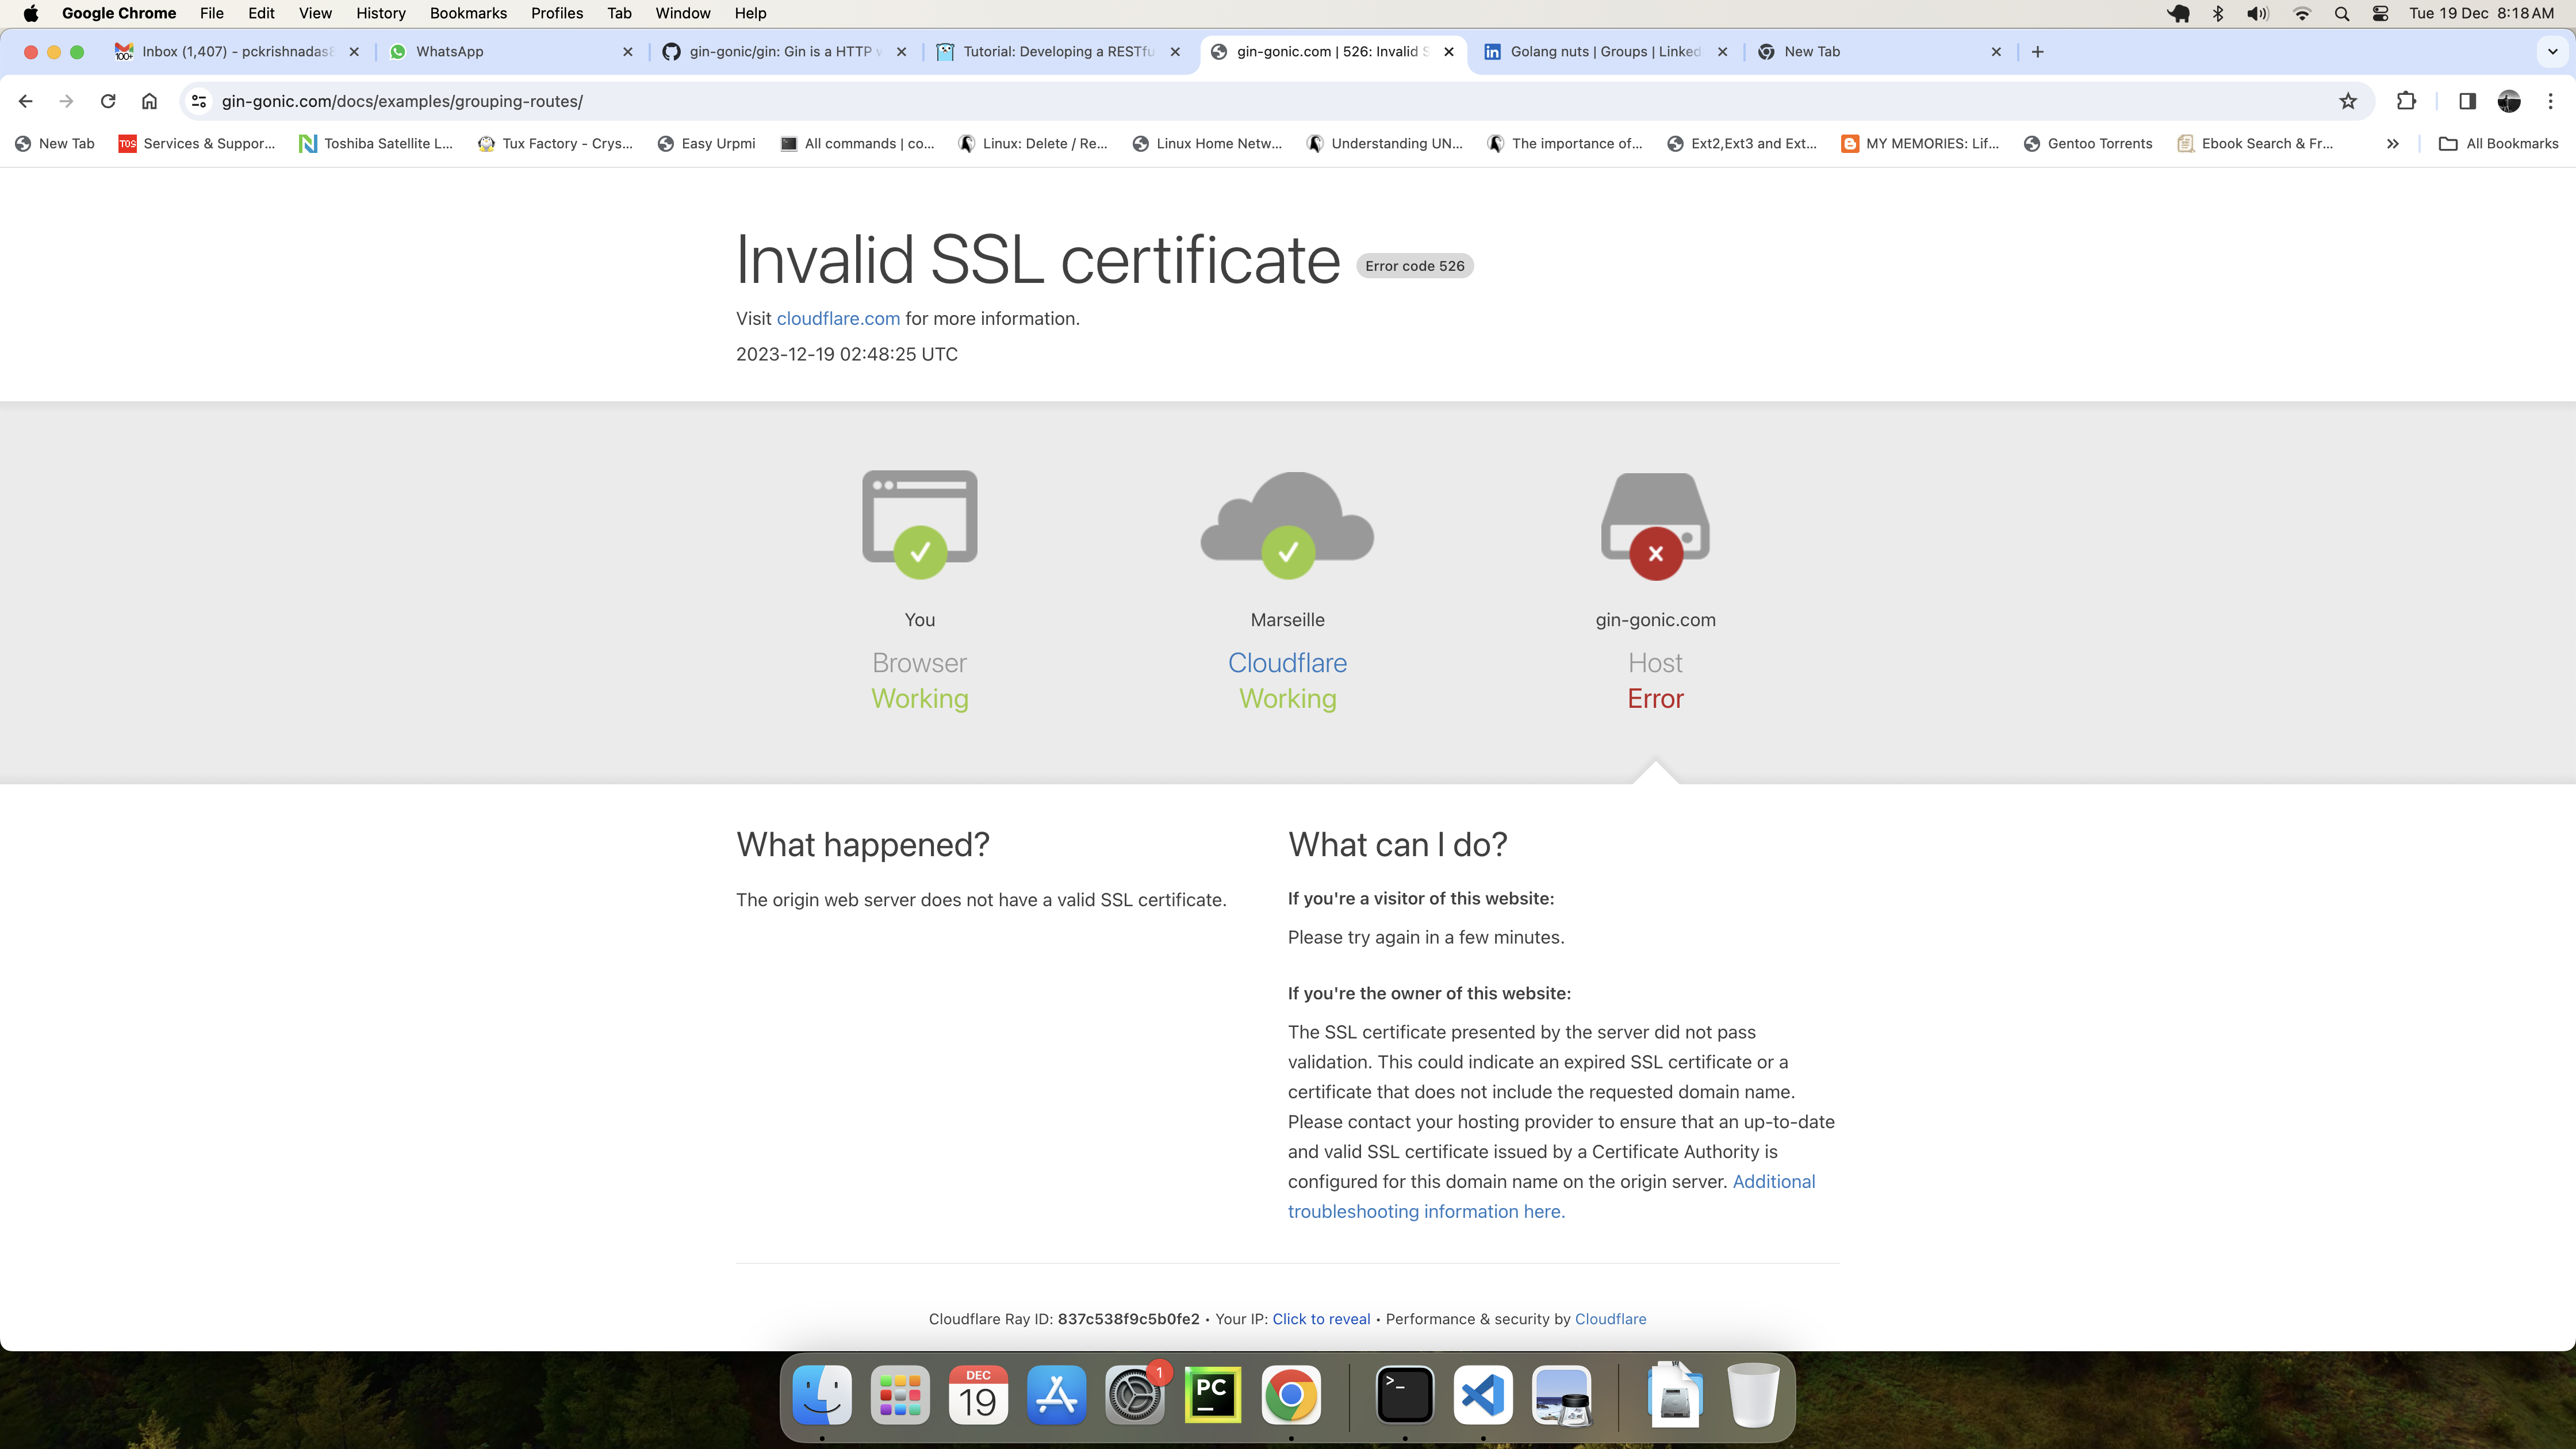Open the MY MEMORIES bookmark
The height and width of the screenshot is (1449, 2576).
1920,144
